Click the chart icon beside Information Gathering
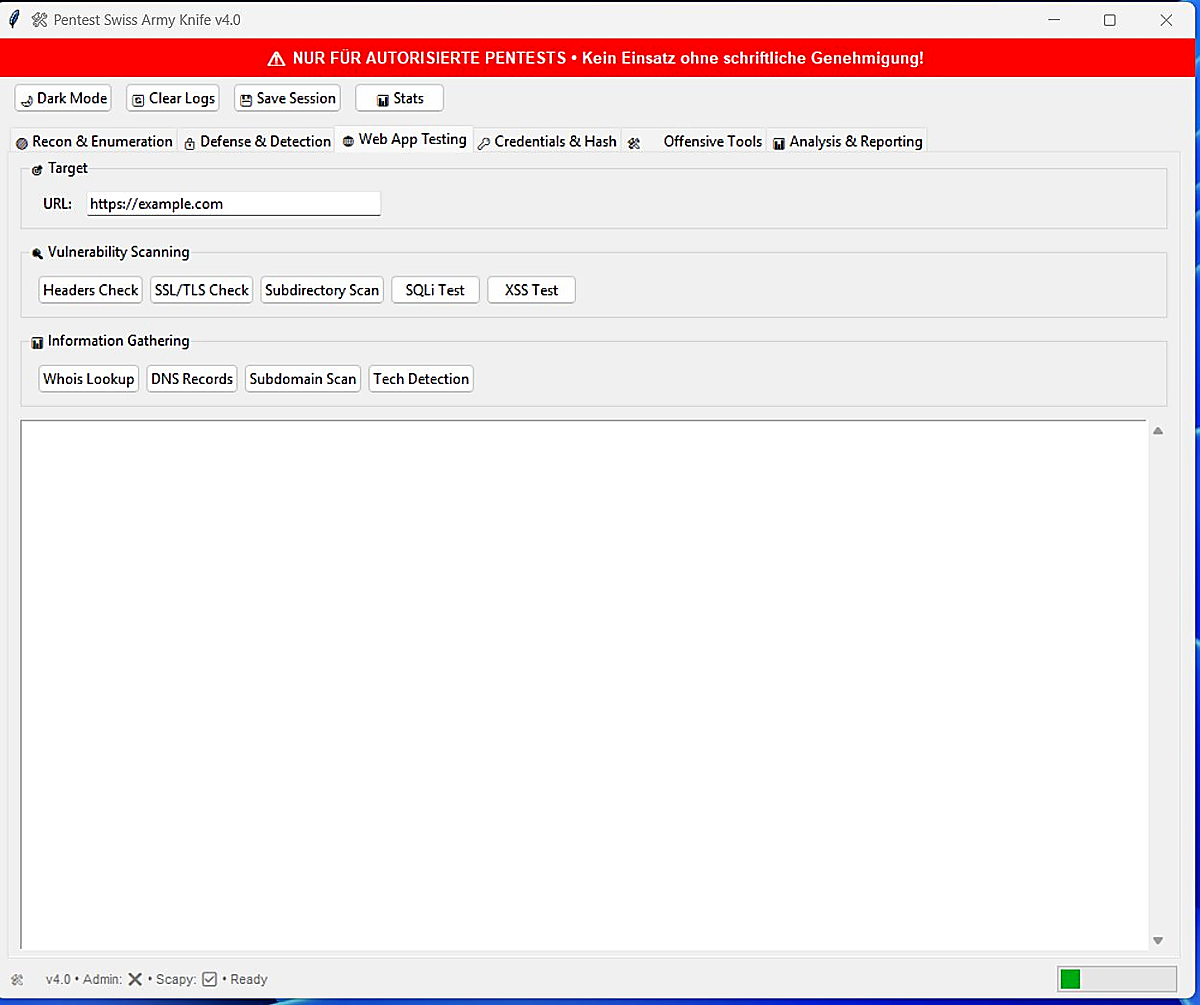This screenshot has height=1005, width=1200. pyautogui.click(x=37, y=343)
